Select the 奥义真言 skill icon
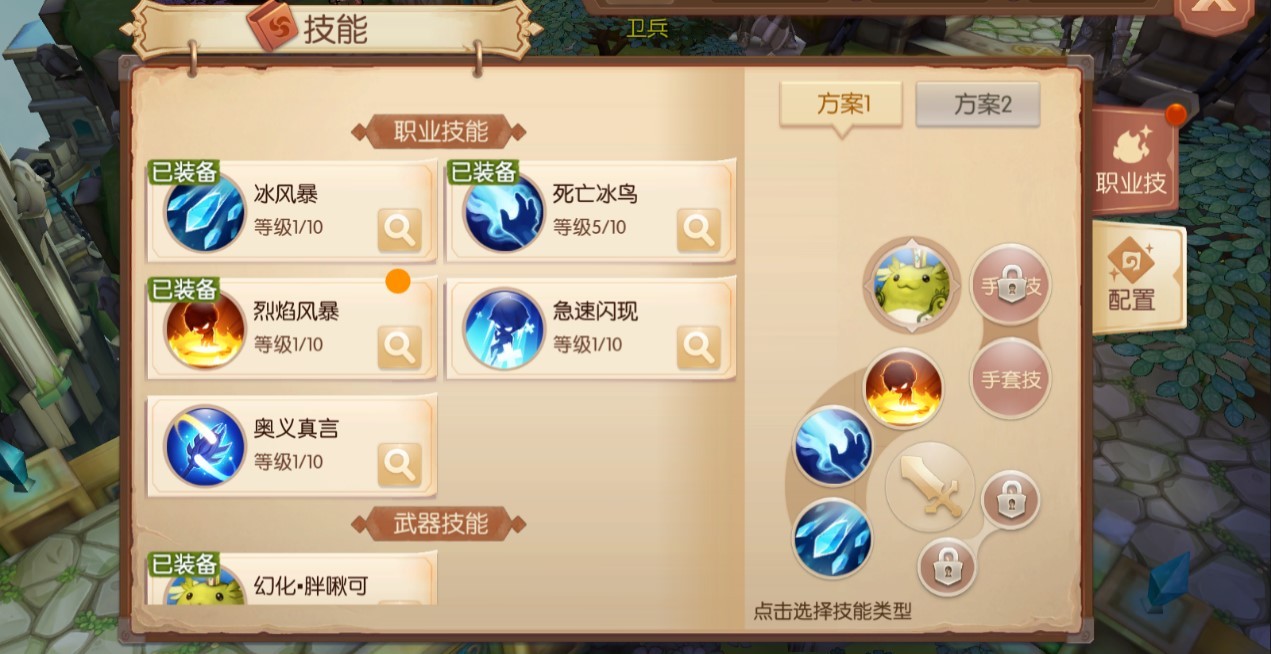The height and width of the screenshot is (654, 1271). pyautogui.click(x=205, y=445)
